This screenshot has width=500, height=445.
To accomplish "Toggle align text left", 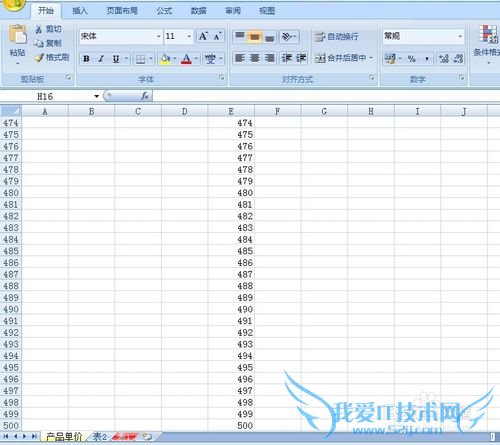I will (x=240, y=58).
